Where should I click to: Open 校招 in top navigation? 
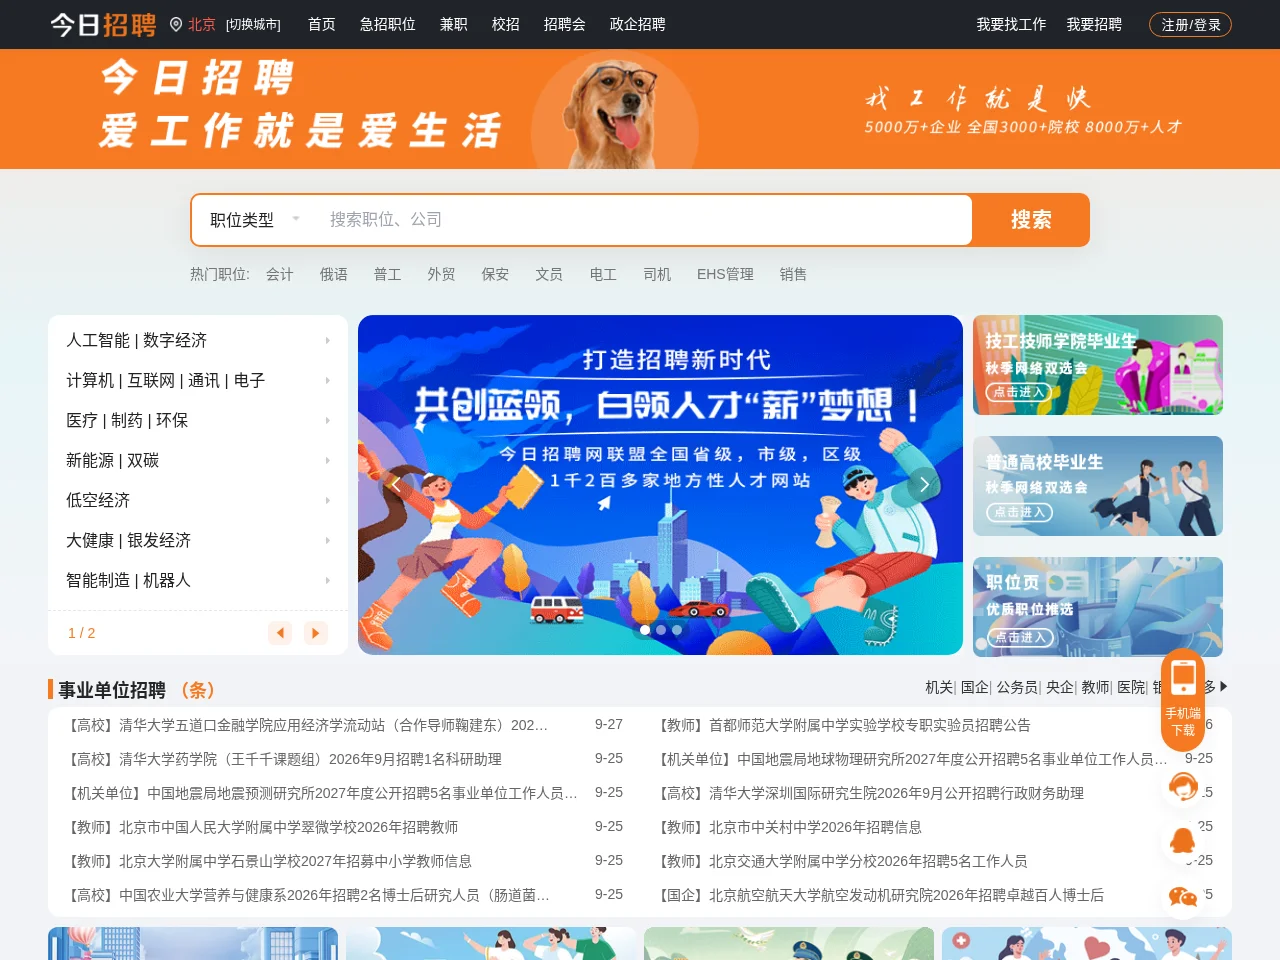[x=506, y=24]
